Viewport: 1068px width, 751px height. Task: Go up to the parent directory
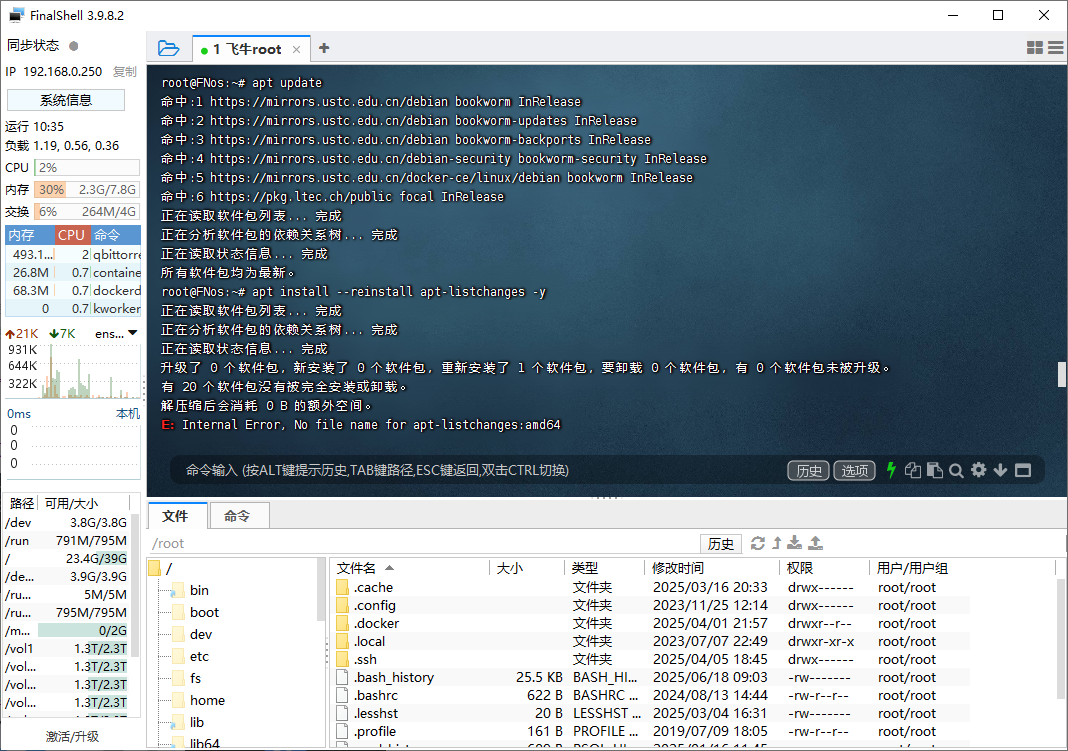pyautogui.click(x=776, y=543)
